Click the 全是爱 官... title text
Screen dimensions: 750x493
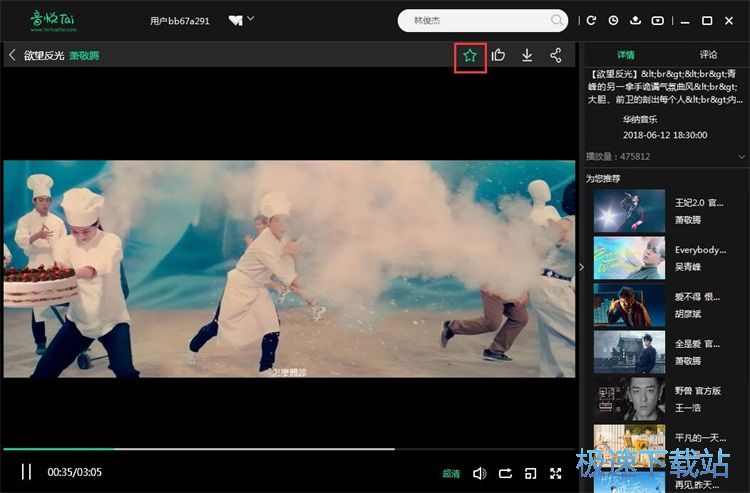[x=697, y=344]
